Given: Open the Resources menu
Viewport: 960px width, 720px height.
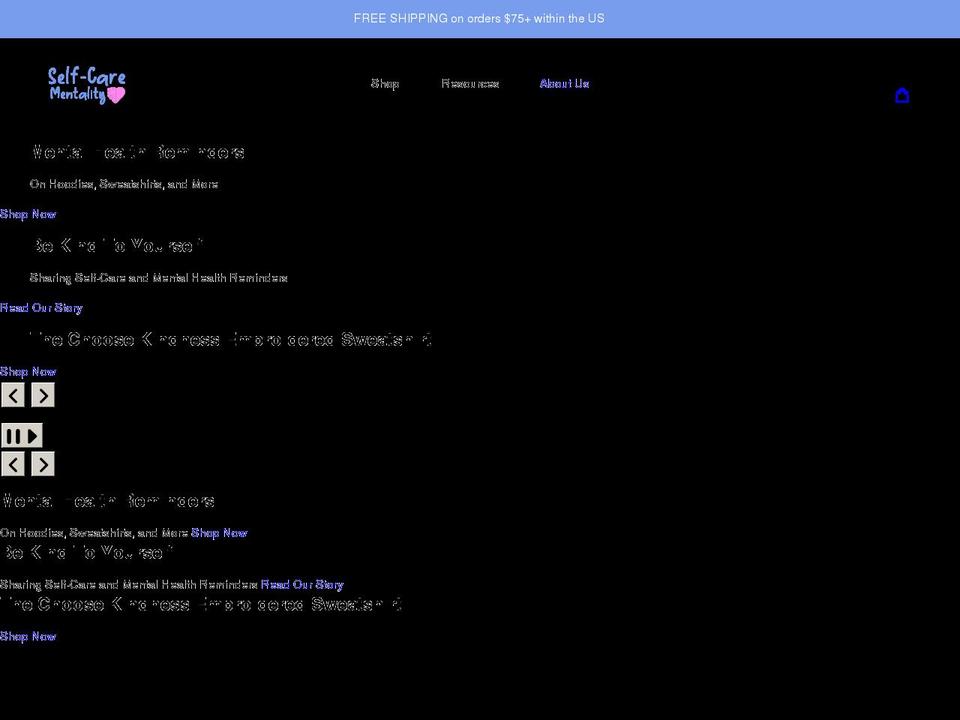Looking at the screenshot, I should click(470, 84).
